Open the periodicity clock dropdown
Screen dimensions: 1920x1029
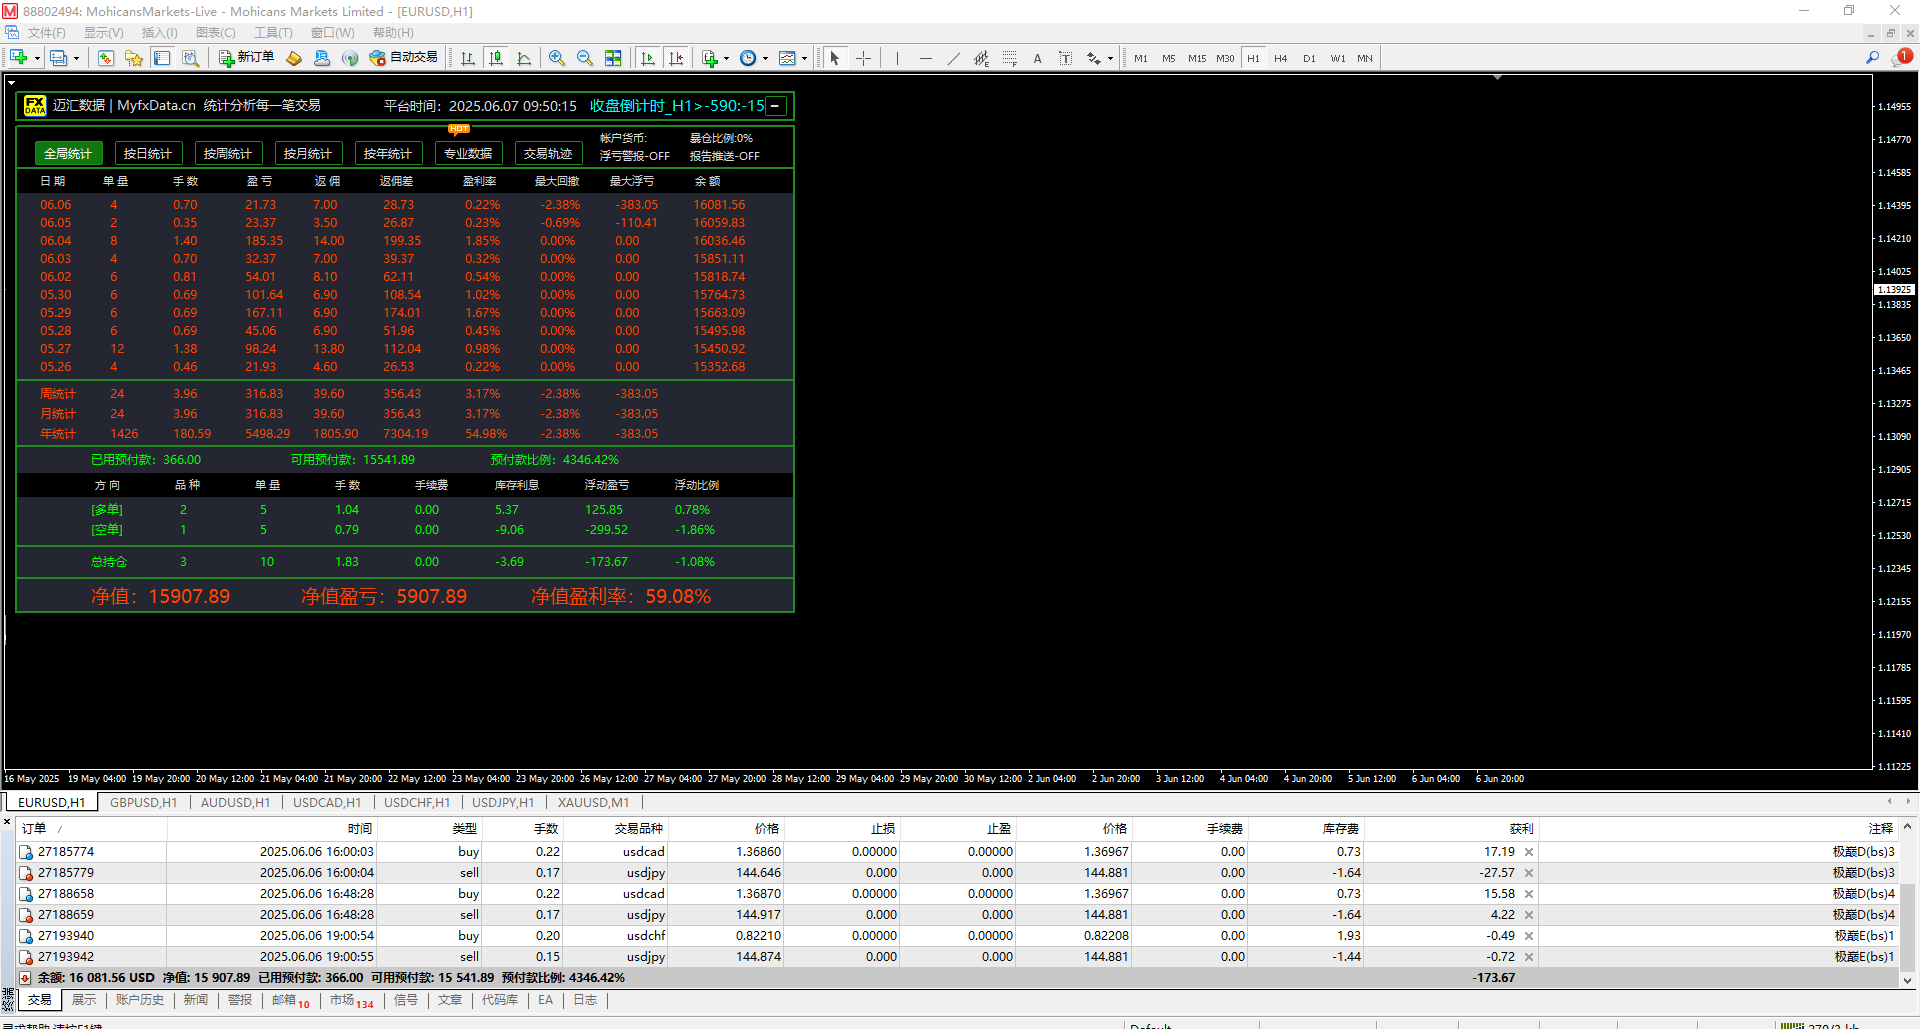coord(753,58)
